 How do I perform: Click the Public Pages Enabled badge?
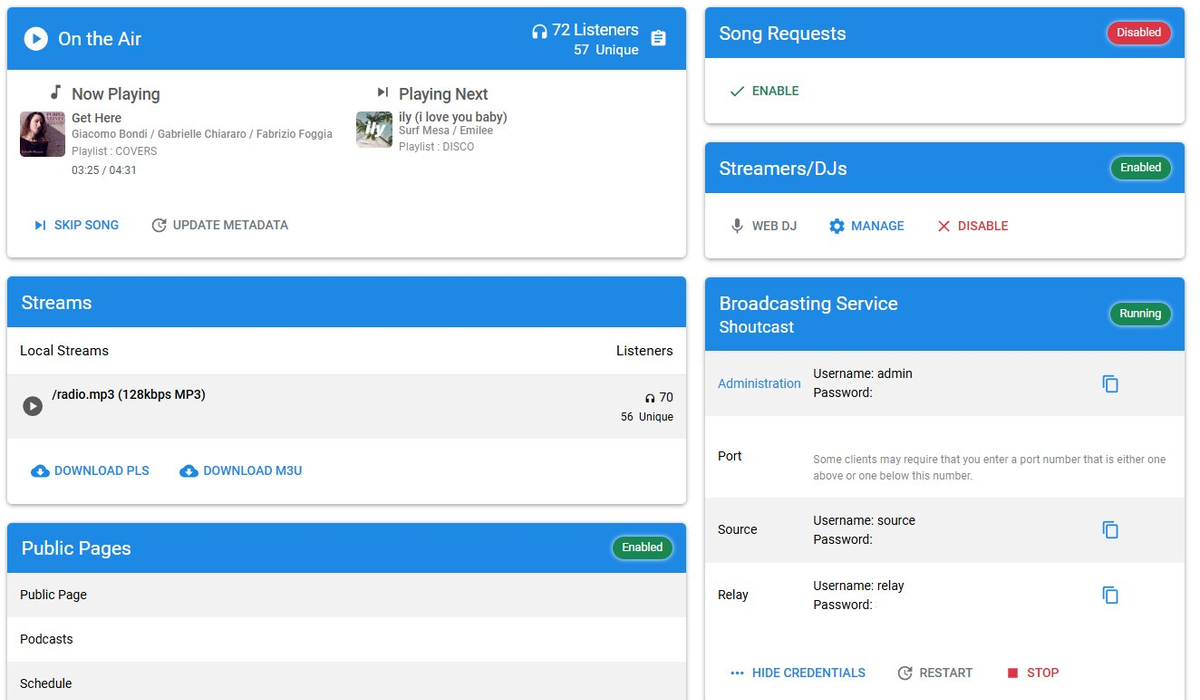642,548
